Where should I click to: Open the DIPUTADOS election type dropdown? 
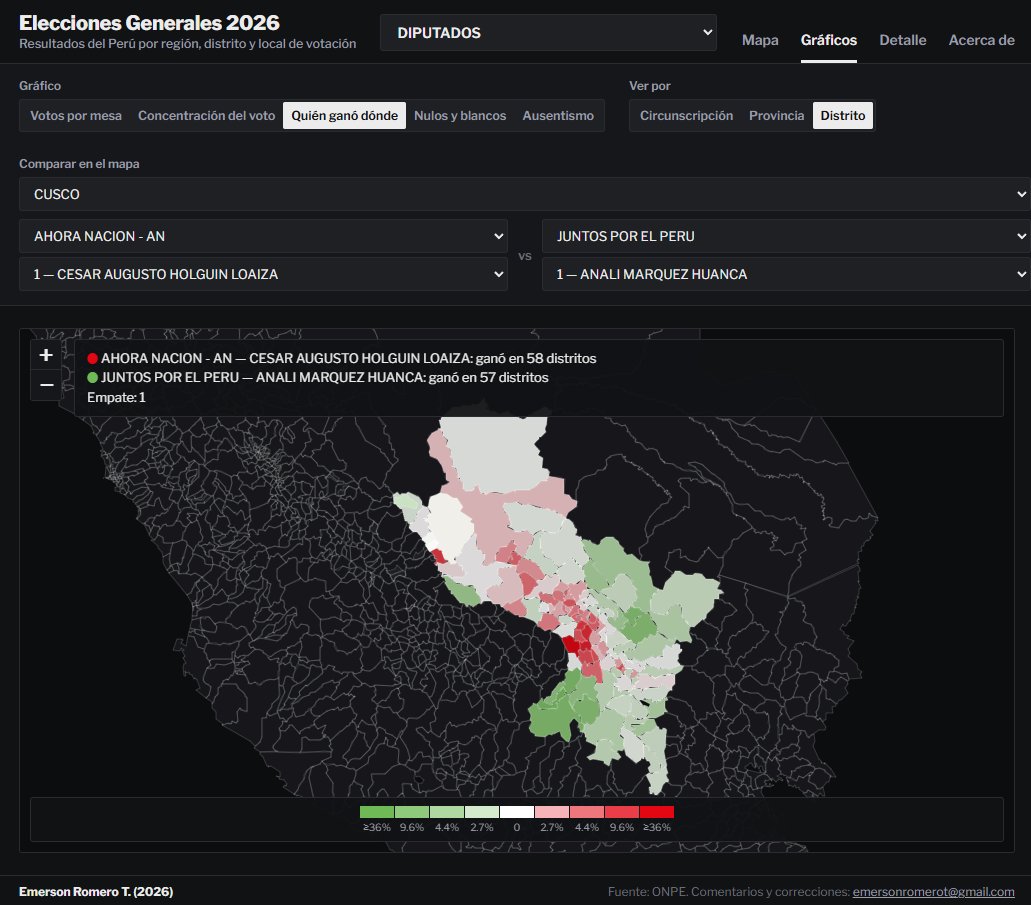pyautogui.click(x=548, y=33)
